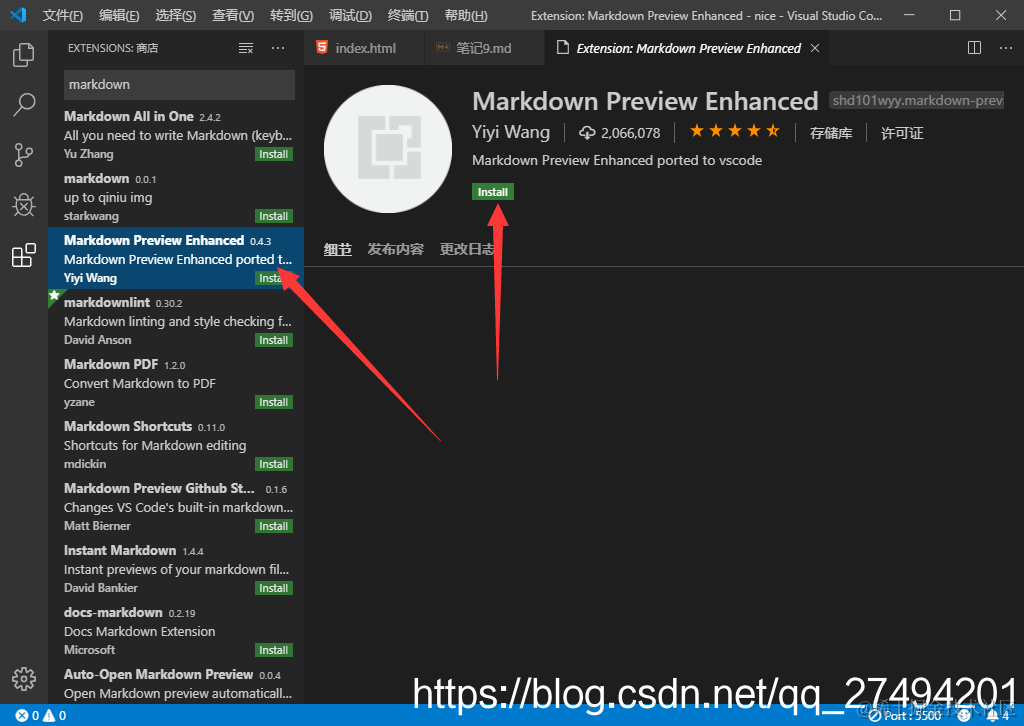Install the Markdown PDF extension
The height and width of the screenshot is (726, 1024).
pyautogui.click(x=273, y=402)
